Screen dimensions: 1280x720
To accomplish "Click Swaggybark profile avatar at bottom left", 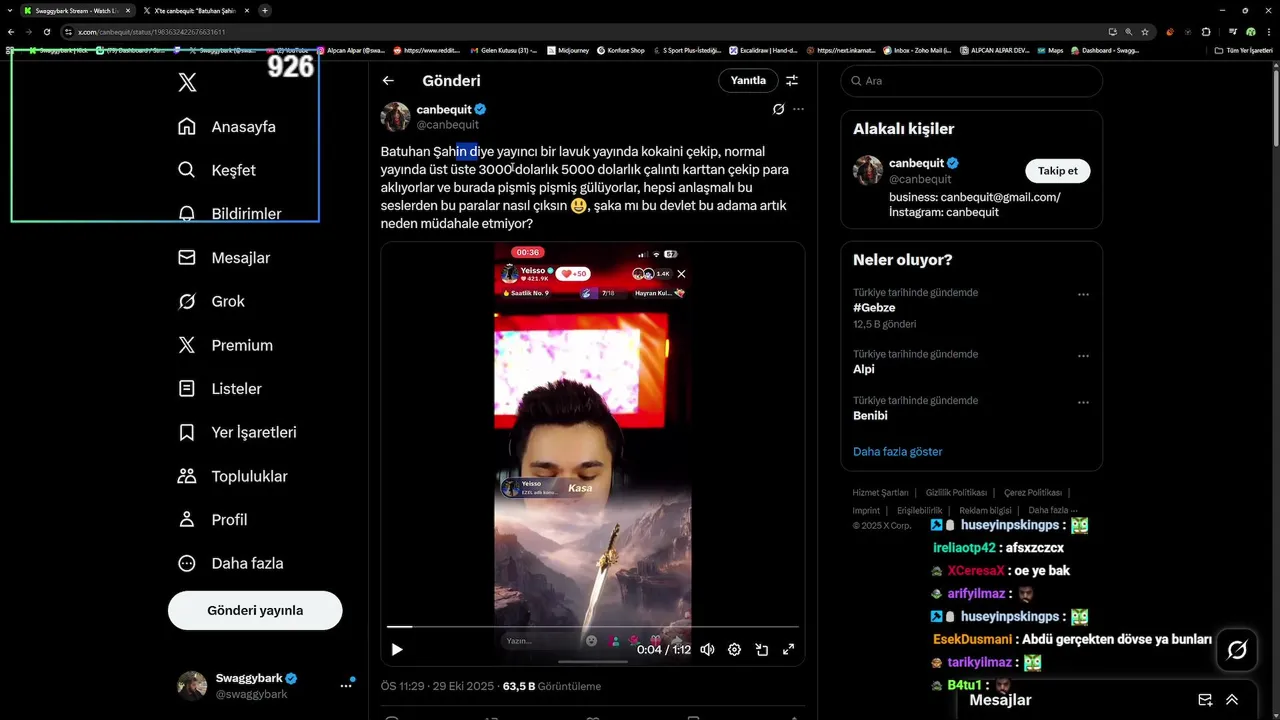I will (x=192, y=685).
